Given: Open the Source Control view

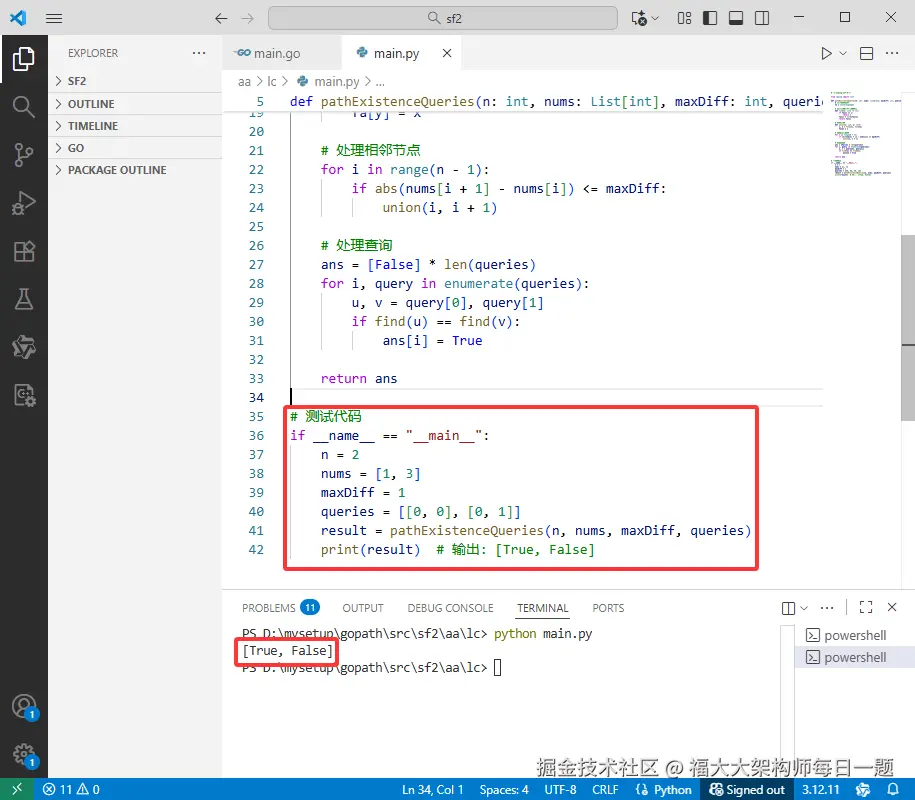Looking at the screenshot, I should point(23,155).
